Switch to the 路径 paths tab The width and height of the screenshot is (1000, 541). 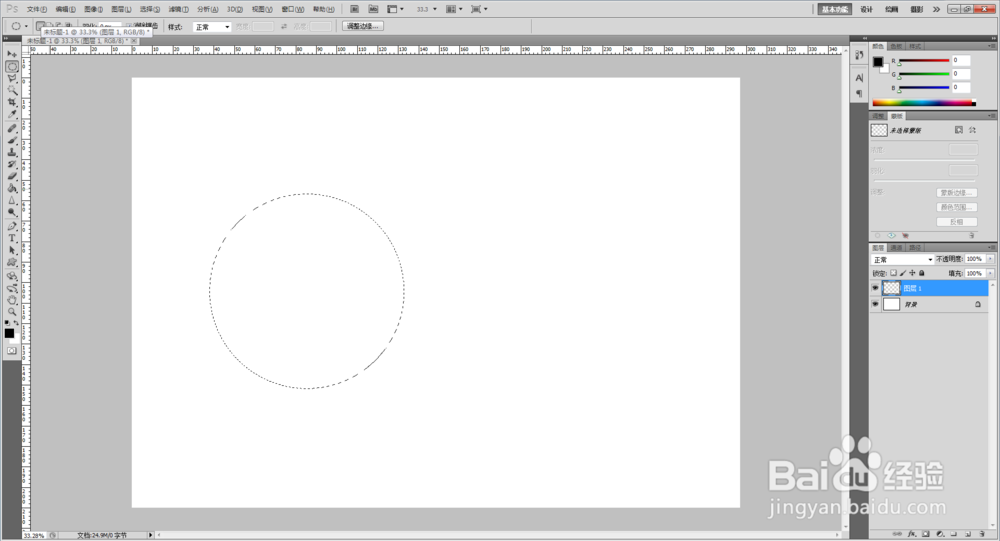[x=915, y=248]
